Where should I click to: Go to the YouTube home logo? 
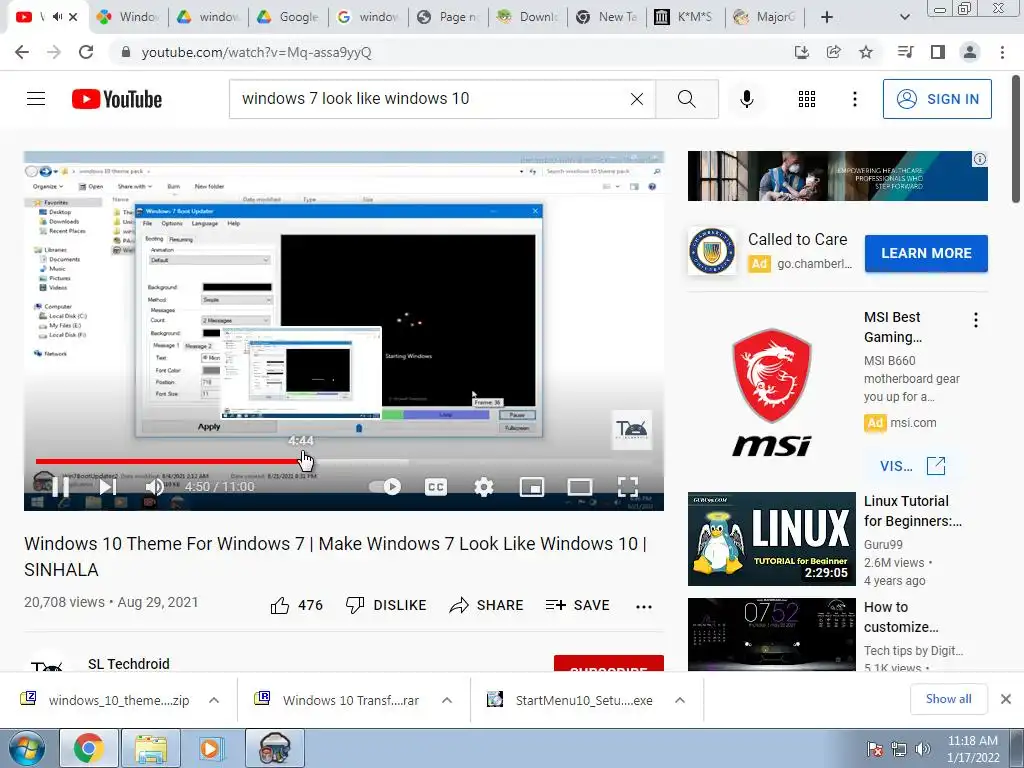(117, 99)
